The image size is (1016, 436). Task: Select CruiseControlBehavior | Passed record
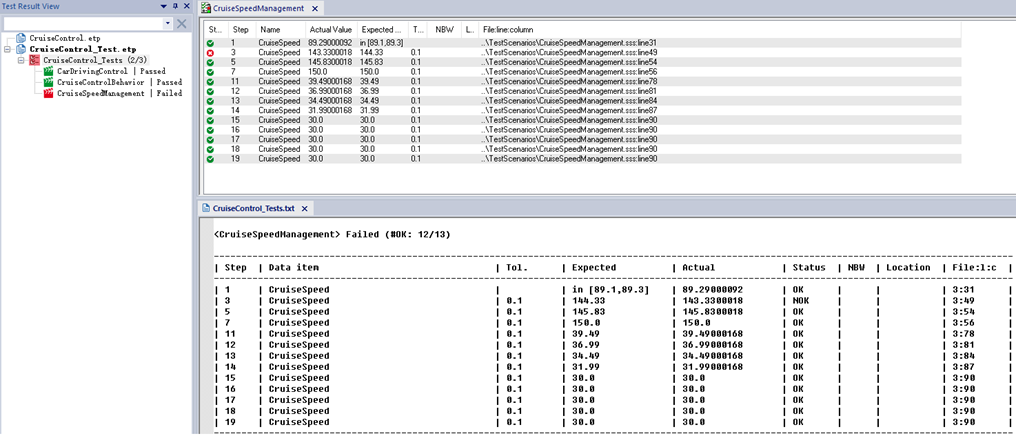(x=119, y=82)
